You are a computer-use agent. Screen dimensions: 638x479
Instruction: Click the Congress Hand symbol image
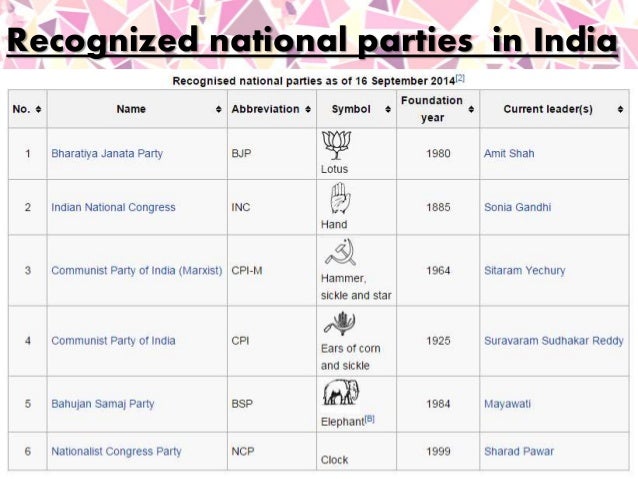(x=340, y=198)
